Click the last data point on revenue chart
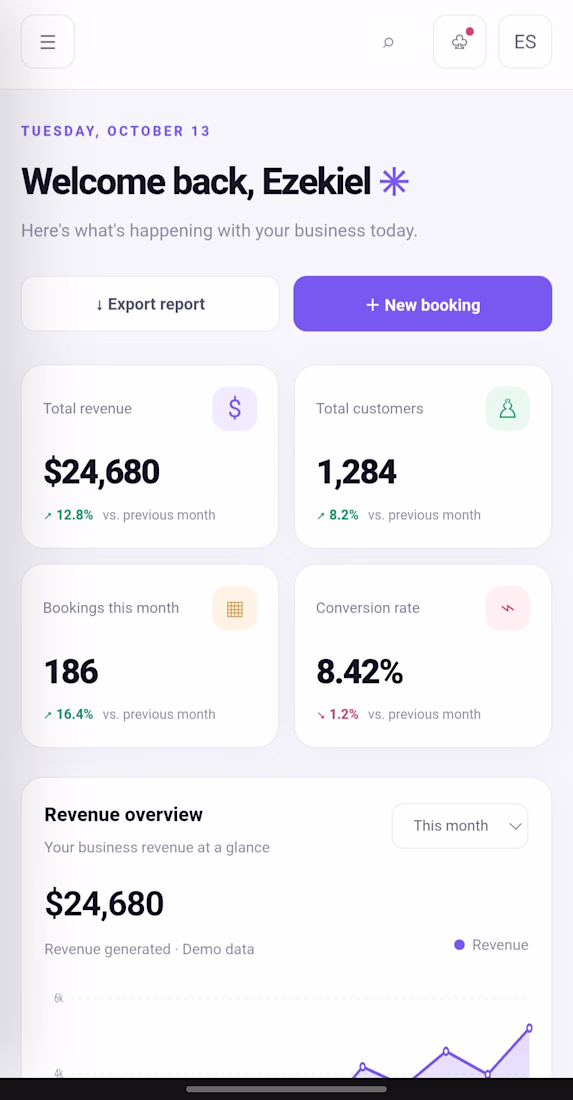 click(529, 1028)
